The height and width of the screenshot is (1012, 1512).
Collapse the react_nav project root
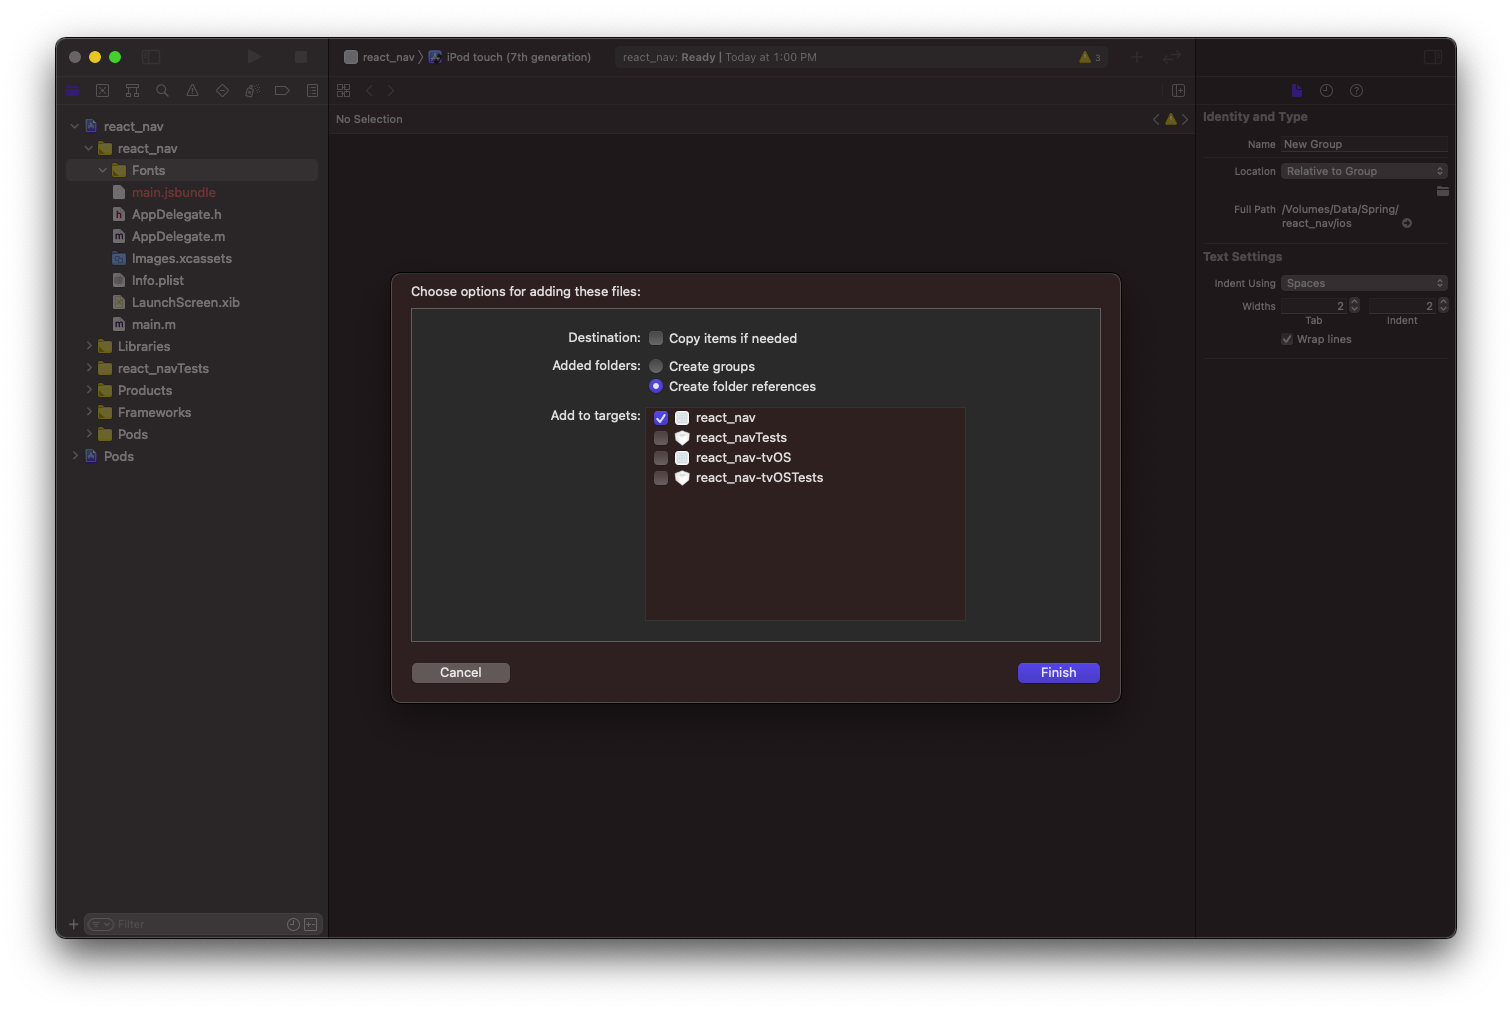tap(74, 126)
